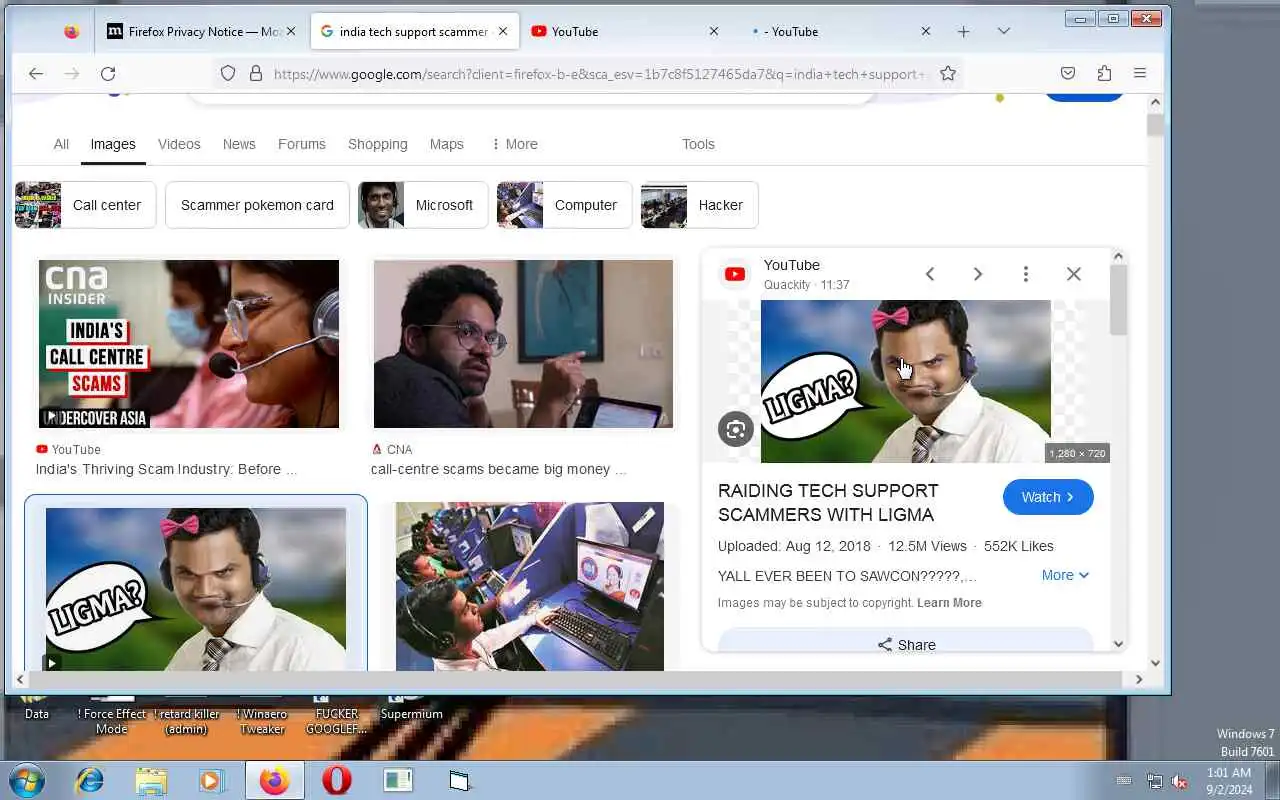Select the Videos search filter

(x=179, y=144)
